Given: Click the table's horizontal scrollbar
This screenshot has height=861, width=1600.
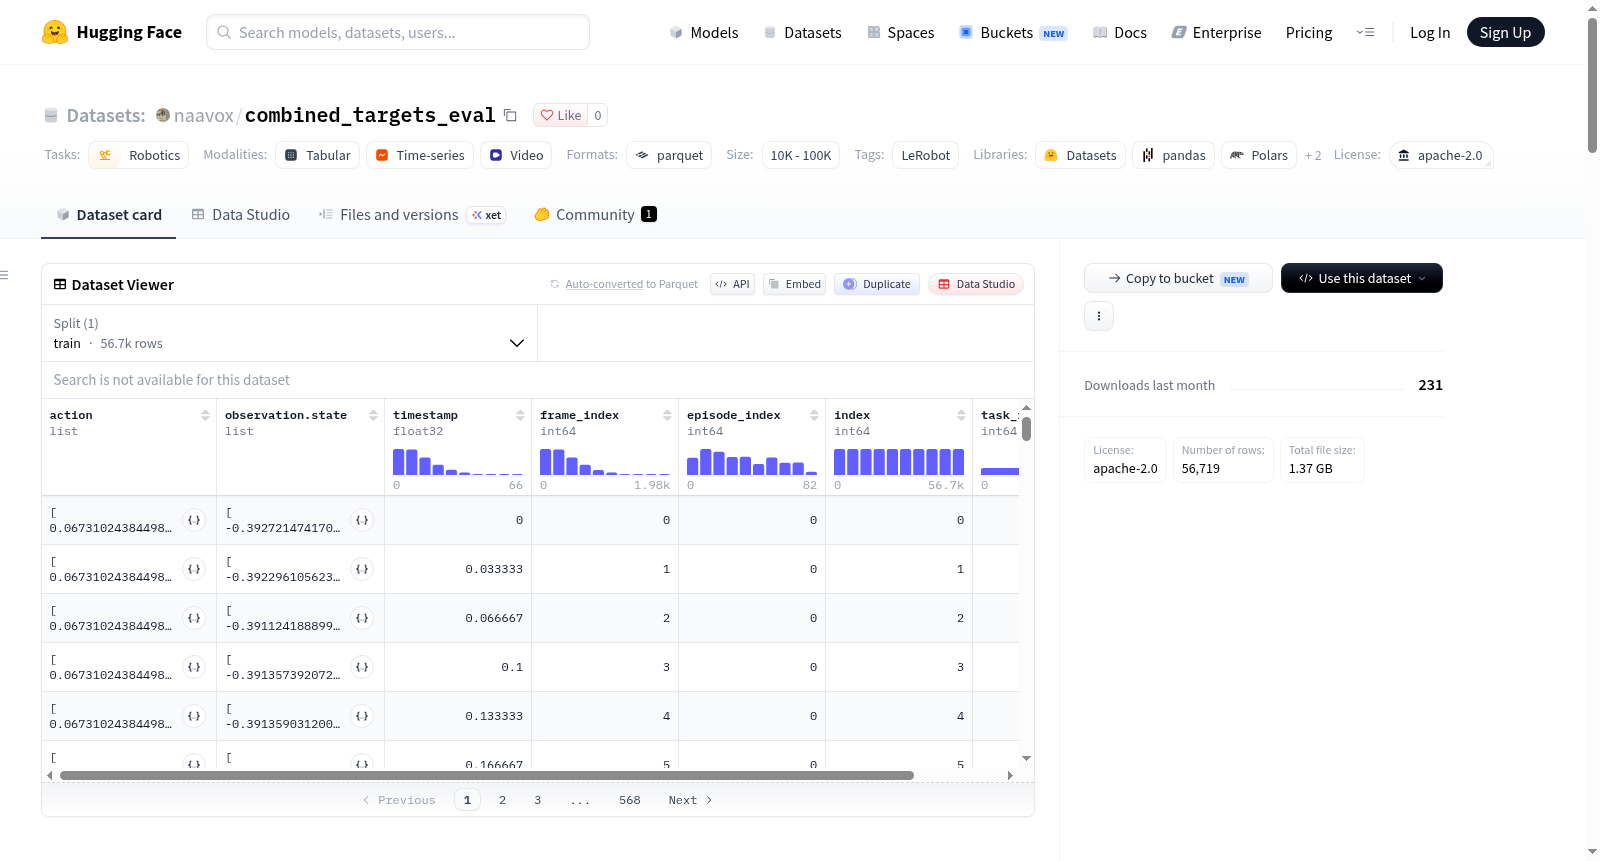Looking at the screenshot, I should [x=487, y=775].
